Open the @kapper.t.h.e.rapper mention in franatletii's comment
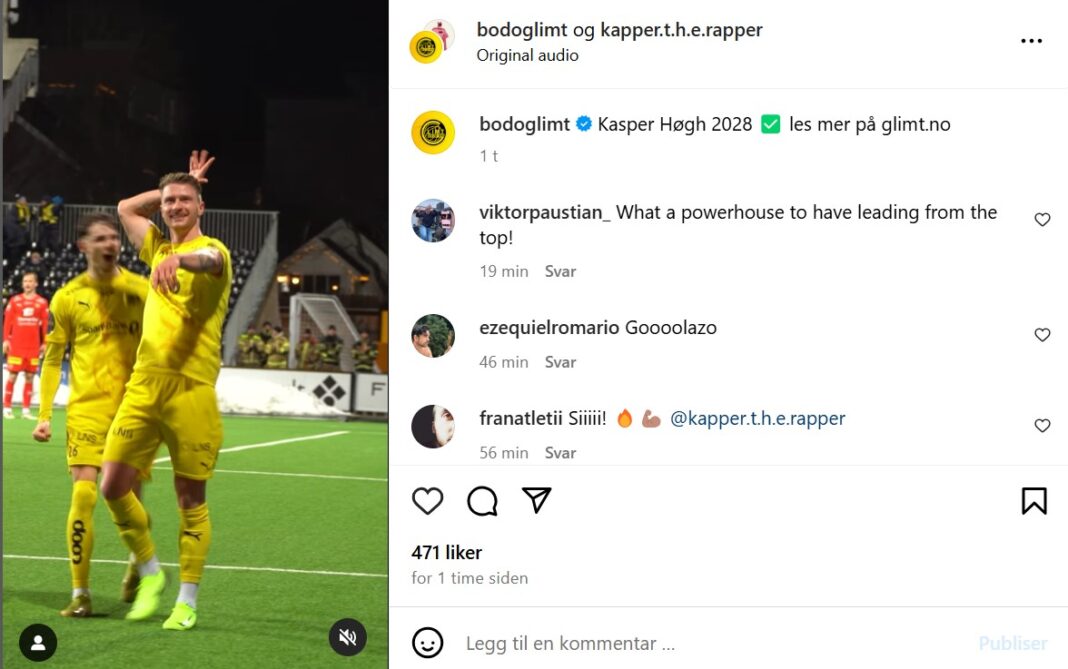 760,418
